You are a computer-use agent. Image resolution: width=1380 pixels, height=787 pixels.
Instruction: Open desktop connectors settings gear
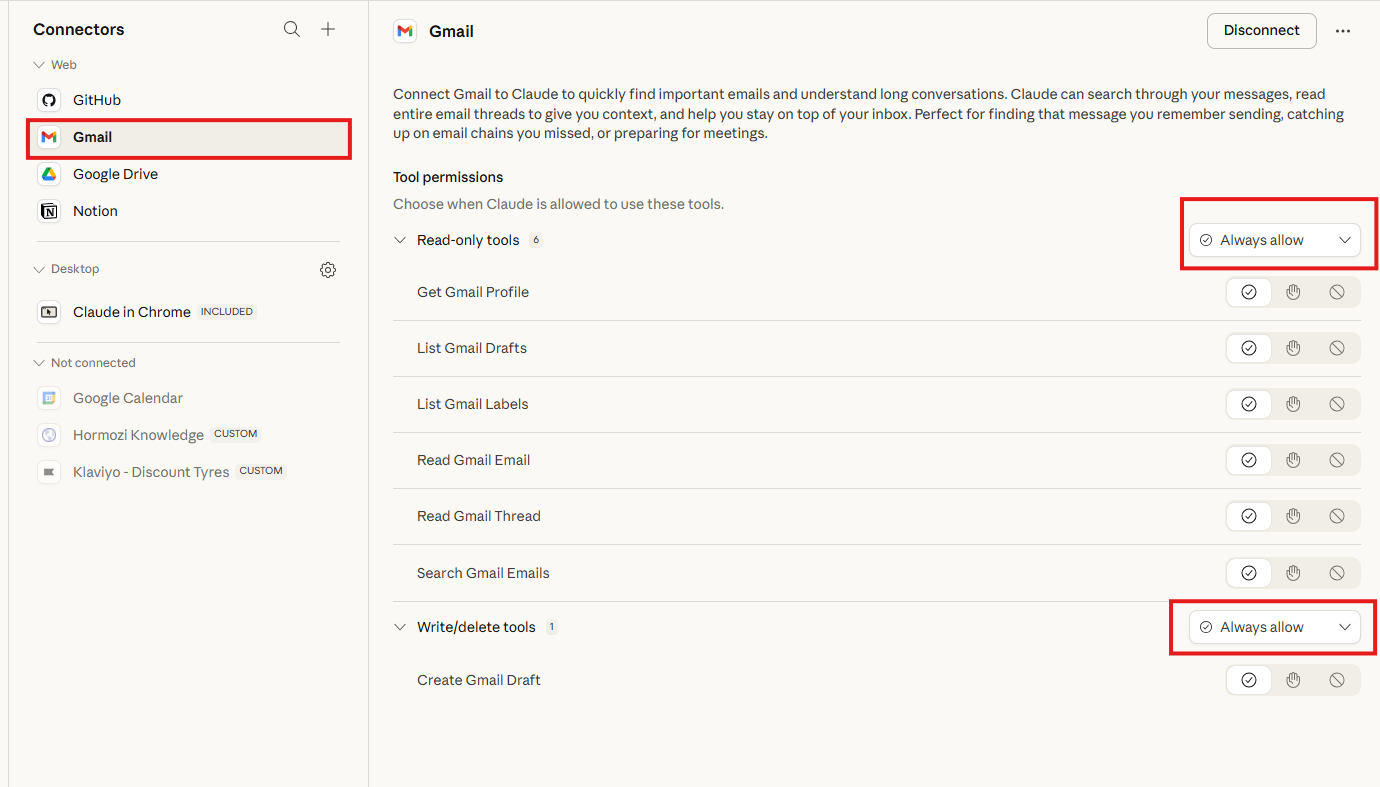click(328, 270)
